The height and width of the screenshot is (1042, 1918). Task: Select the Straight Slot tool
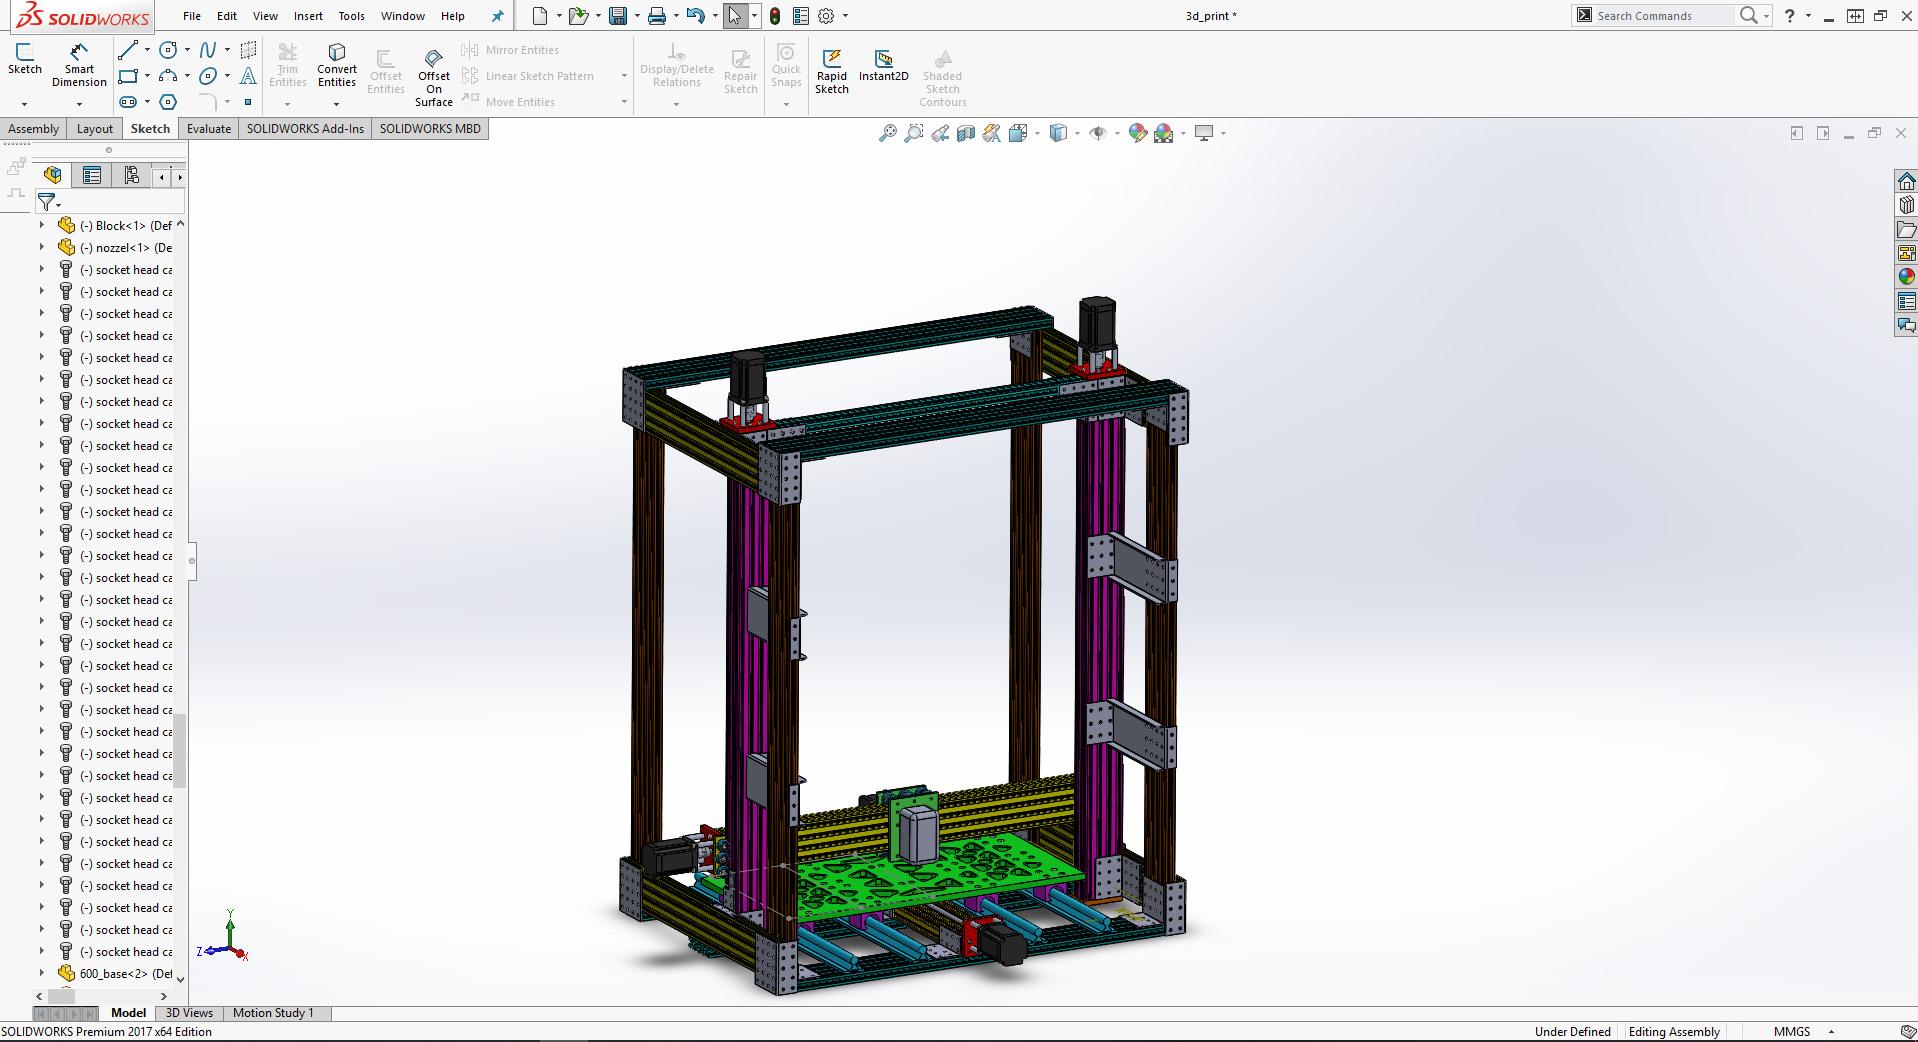click(x=128, y=102)
